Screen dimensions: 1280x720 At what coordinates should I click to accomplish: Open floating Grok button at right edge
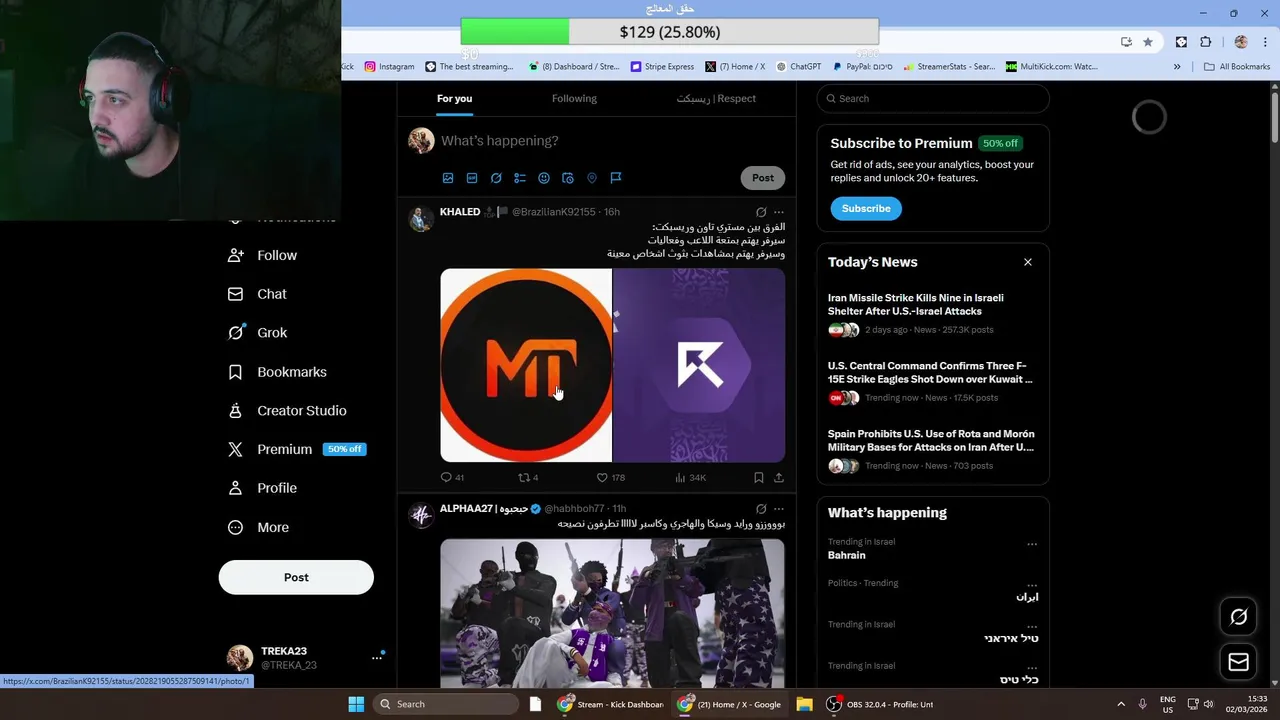click(x=1238, y=617)
